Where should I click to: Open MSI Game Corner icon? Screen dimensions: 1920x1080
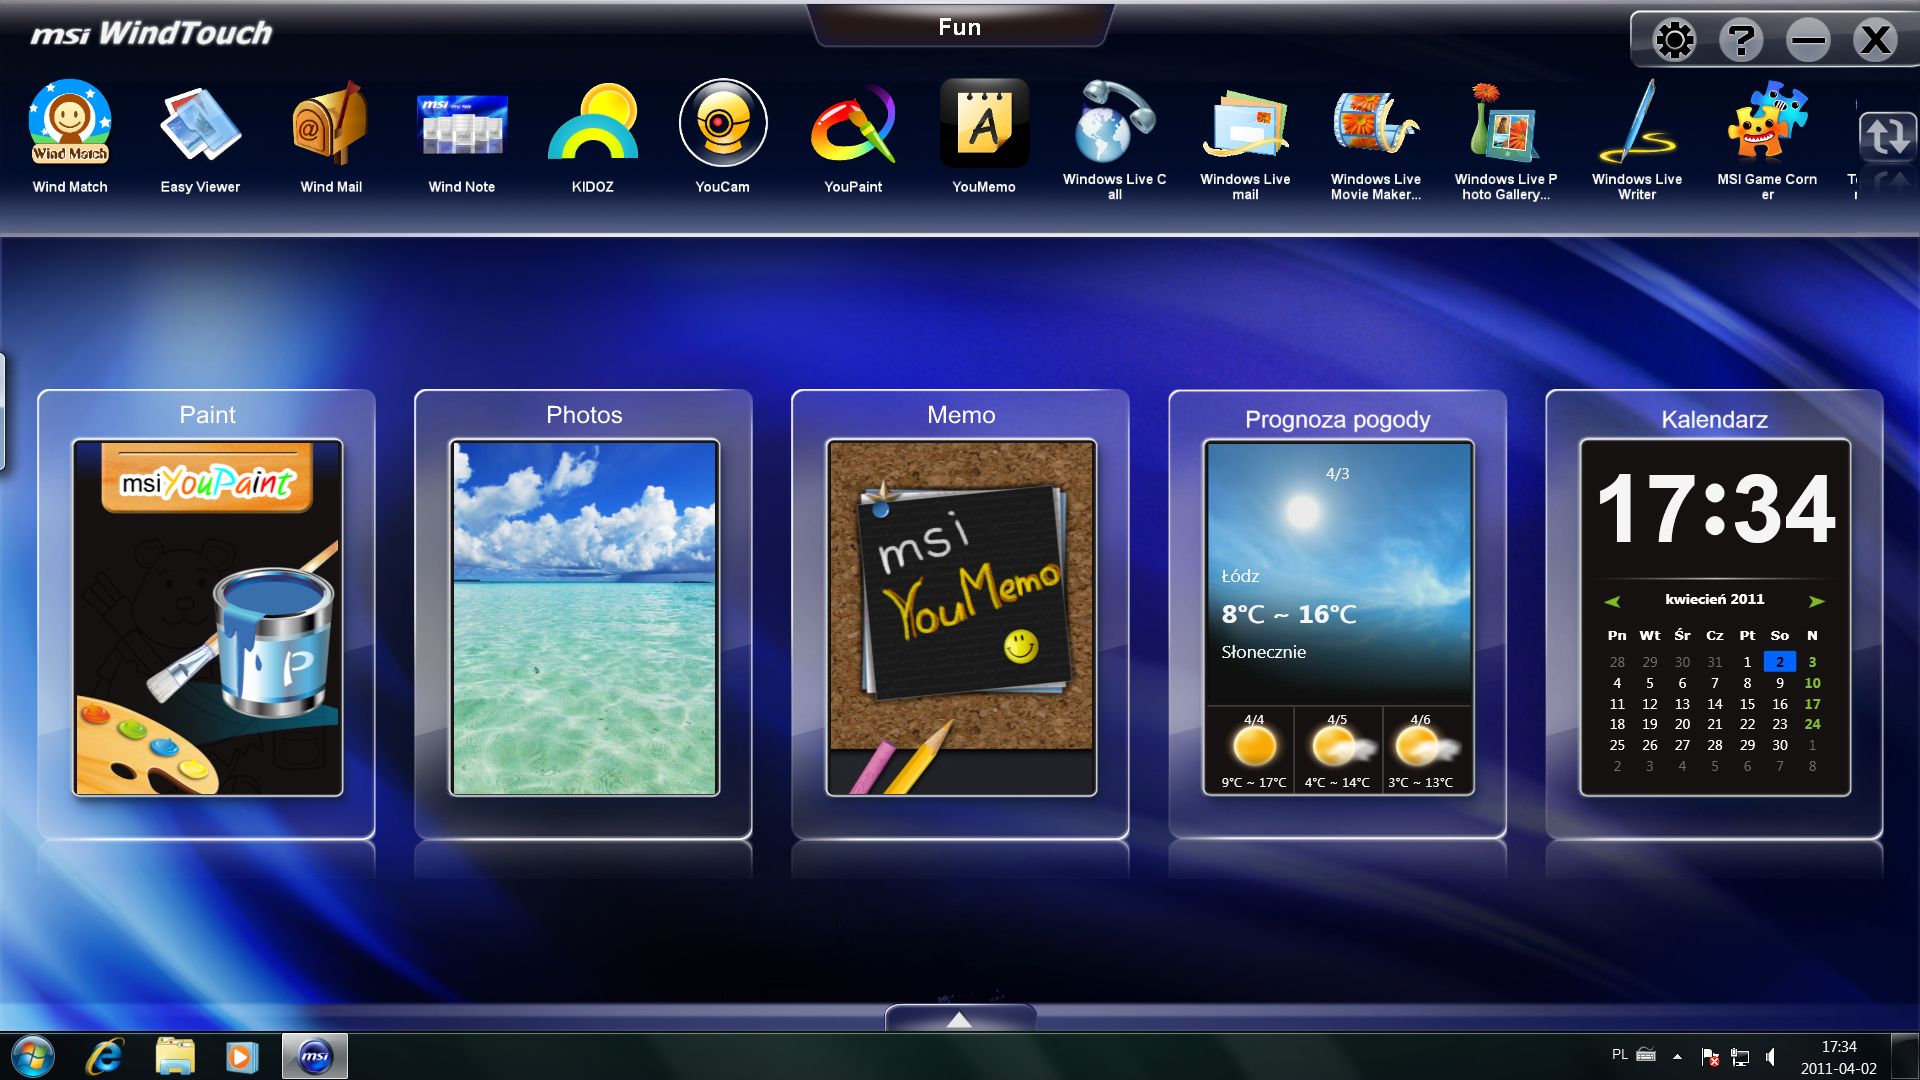(x=1767, y=125)
